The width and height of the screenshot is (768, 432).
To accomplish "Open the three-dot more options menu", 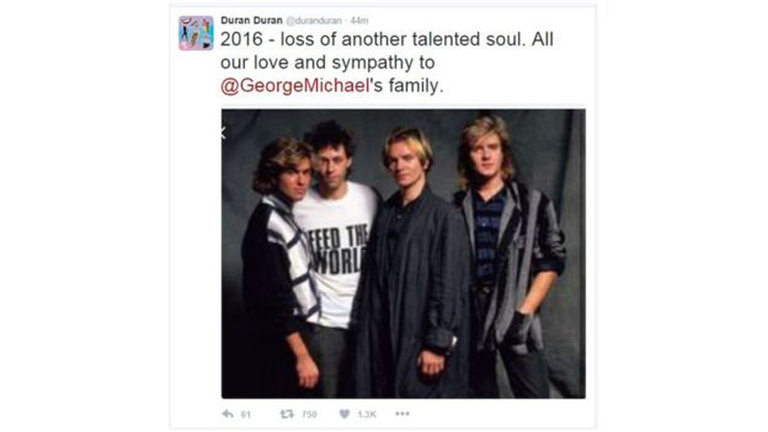I will [x=402, y=414].
